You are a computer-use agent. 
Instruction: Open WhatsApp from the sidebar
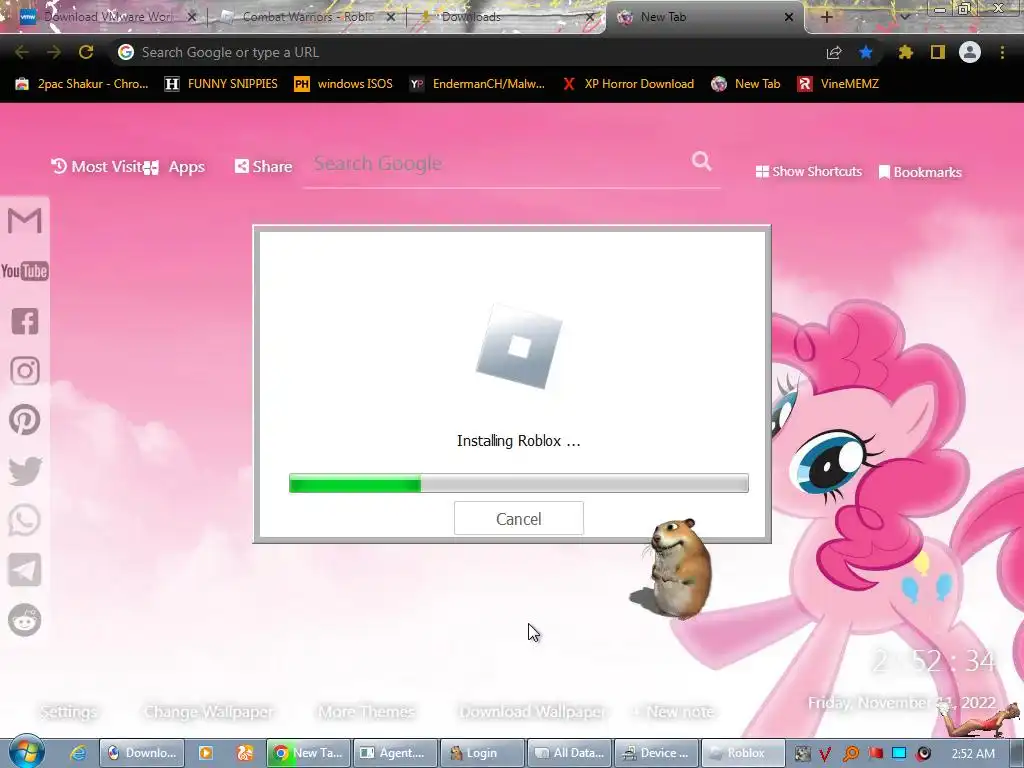[25, 520]
